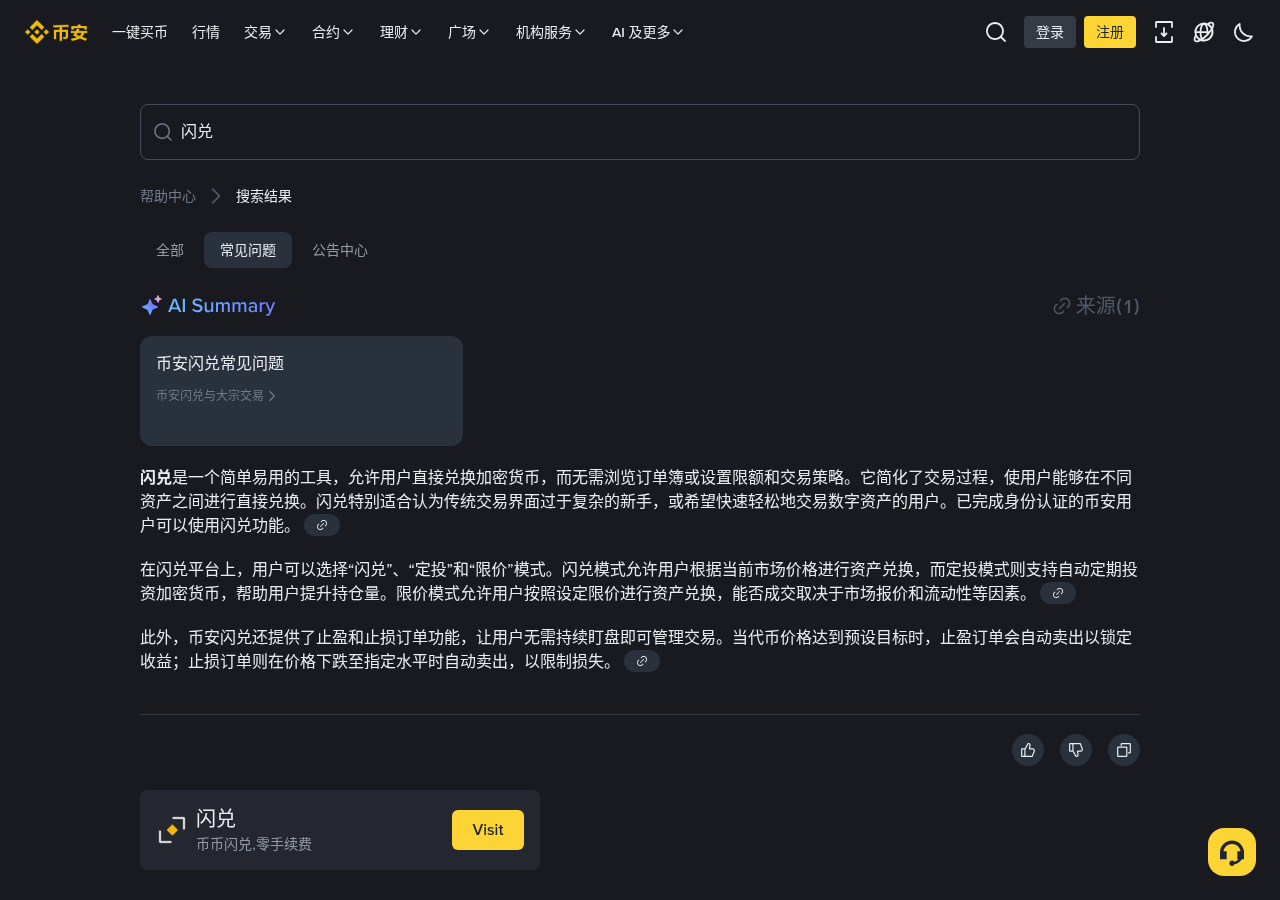The width and height of the screenshot is (1280, 900).
Task: Expand the 交易 dropdown menu
Action: [x=265, y=32]
